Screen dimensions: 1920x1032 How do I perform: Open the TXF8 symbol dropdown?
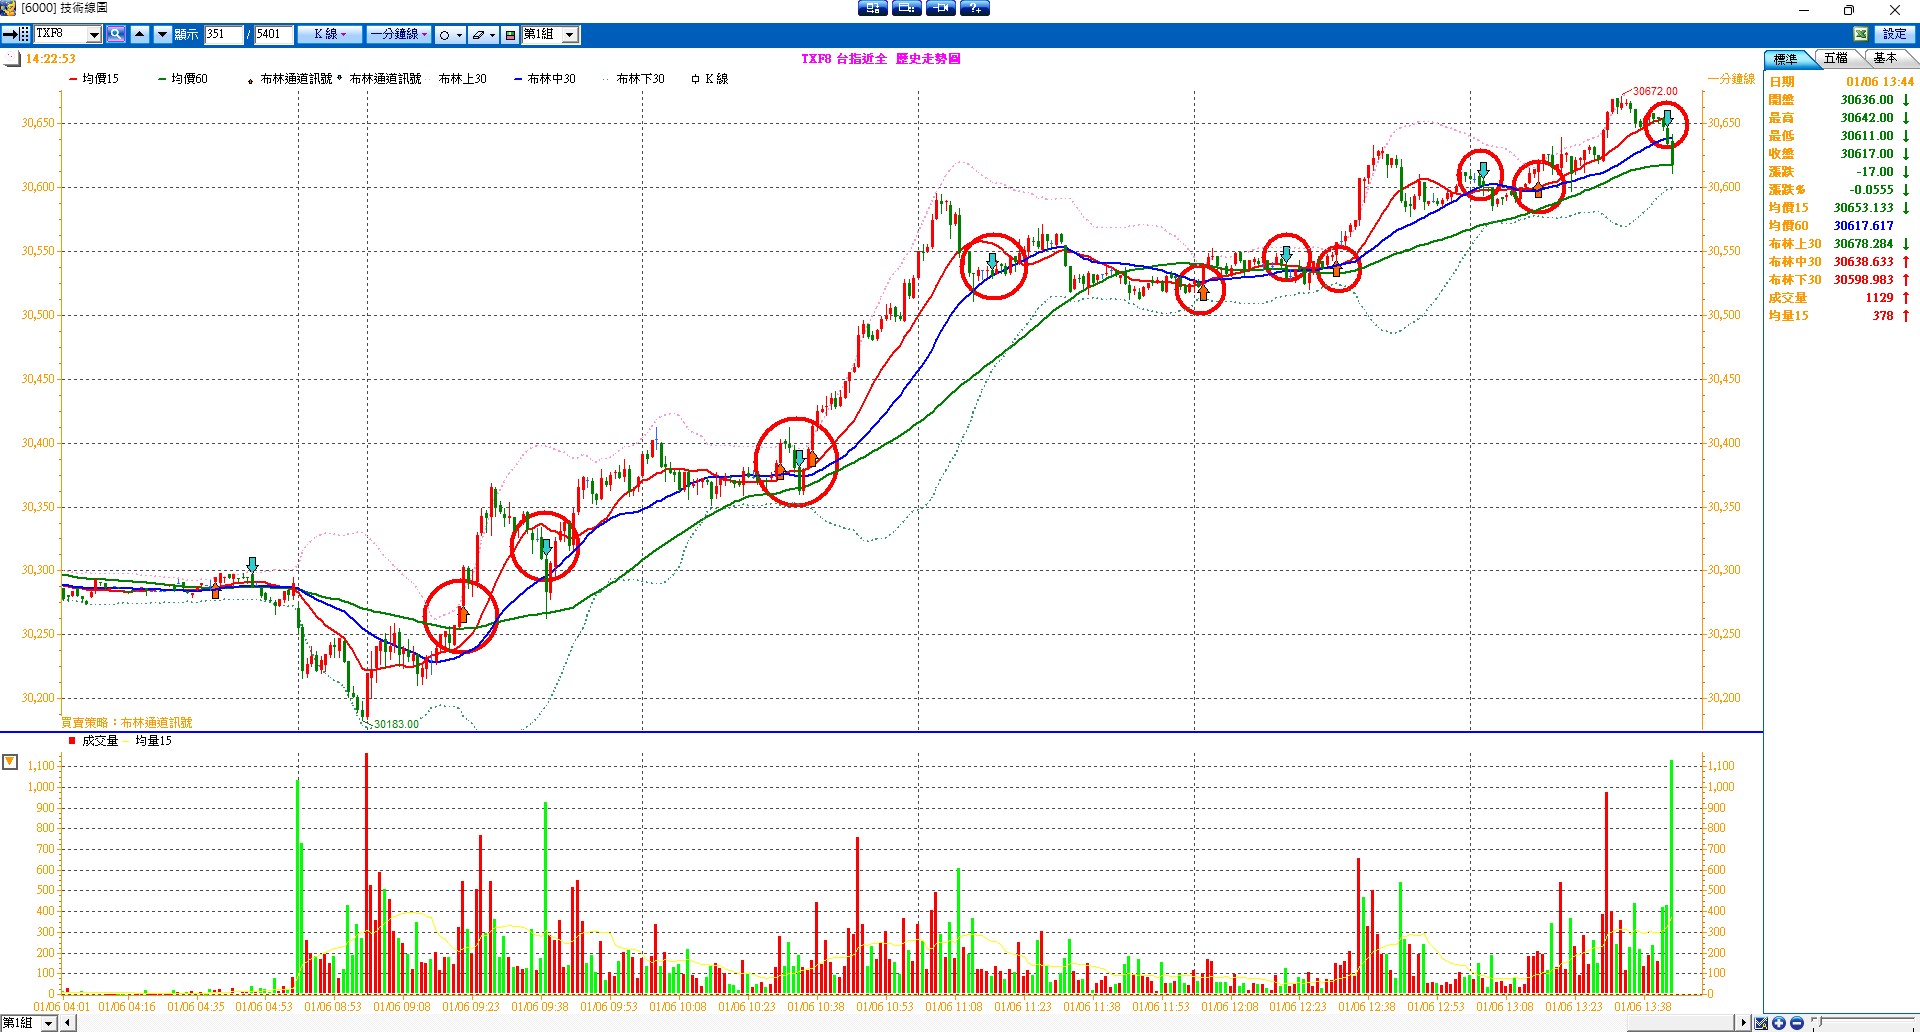point(94,35)
